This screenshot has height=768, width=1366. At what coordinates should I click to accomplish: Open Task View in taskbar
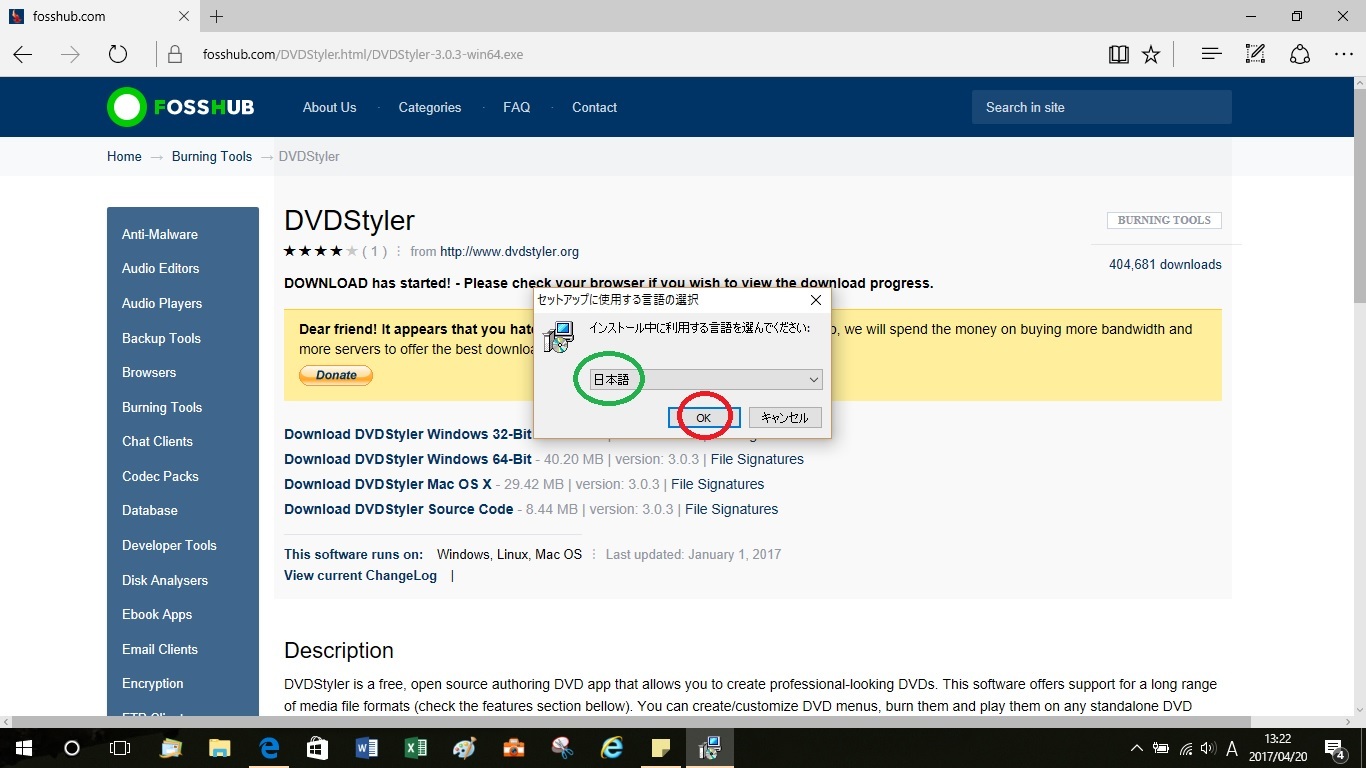tap(119, 748)
